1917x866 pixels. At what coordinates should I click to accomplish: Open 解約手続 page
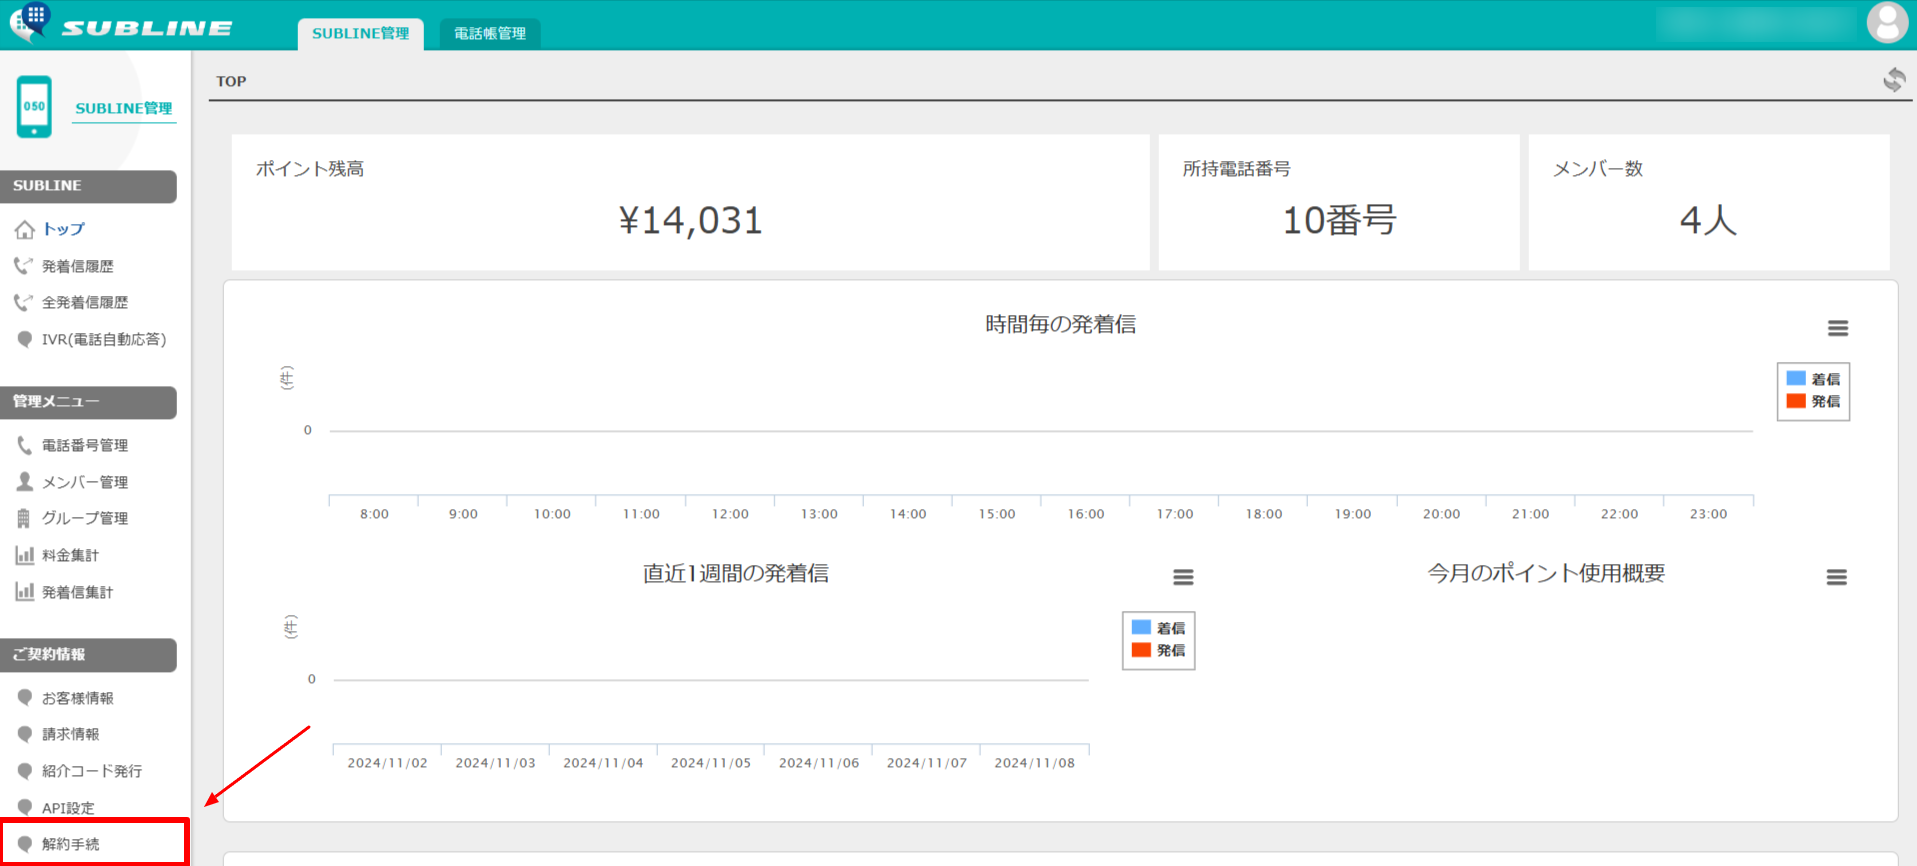coord(70,844)
